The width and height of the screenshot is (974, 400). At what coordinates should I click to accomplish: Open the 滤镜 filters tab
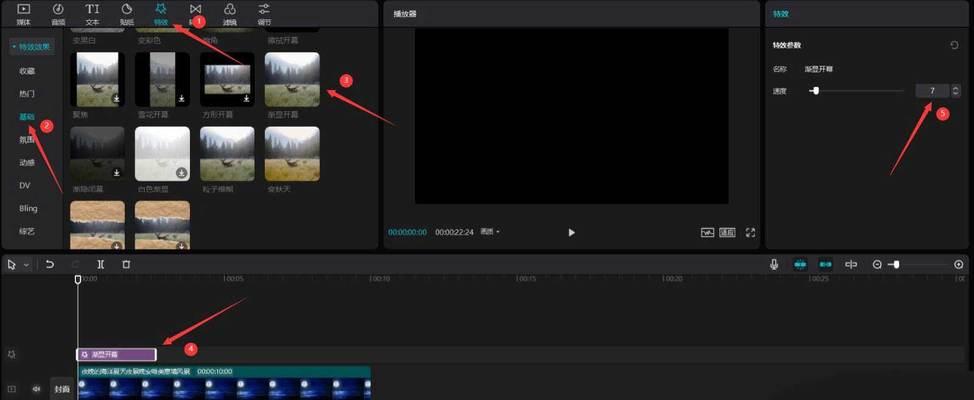click(x=230, y=14)
